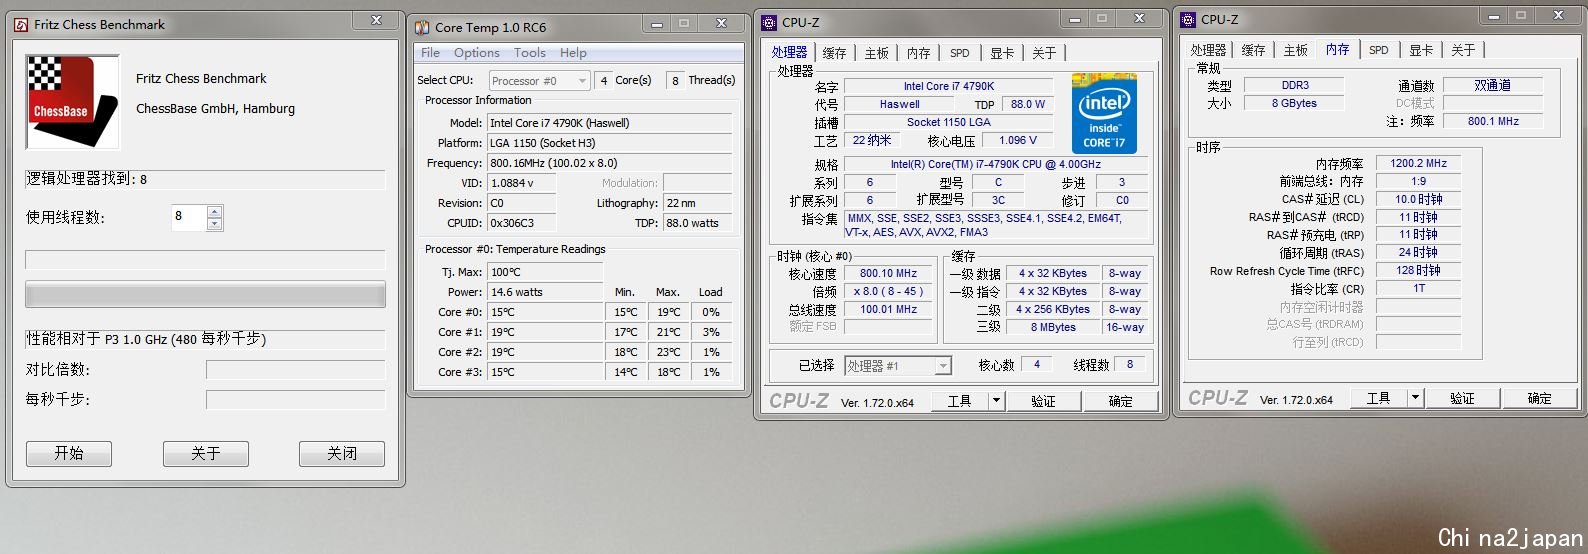Viewport: 1588px width, 554px height.
Task: Click the specification Intel(R) Core(TM) i7-4790K CPU @ 4.00GHz
Action: tap(996, 164)
